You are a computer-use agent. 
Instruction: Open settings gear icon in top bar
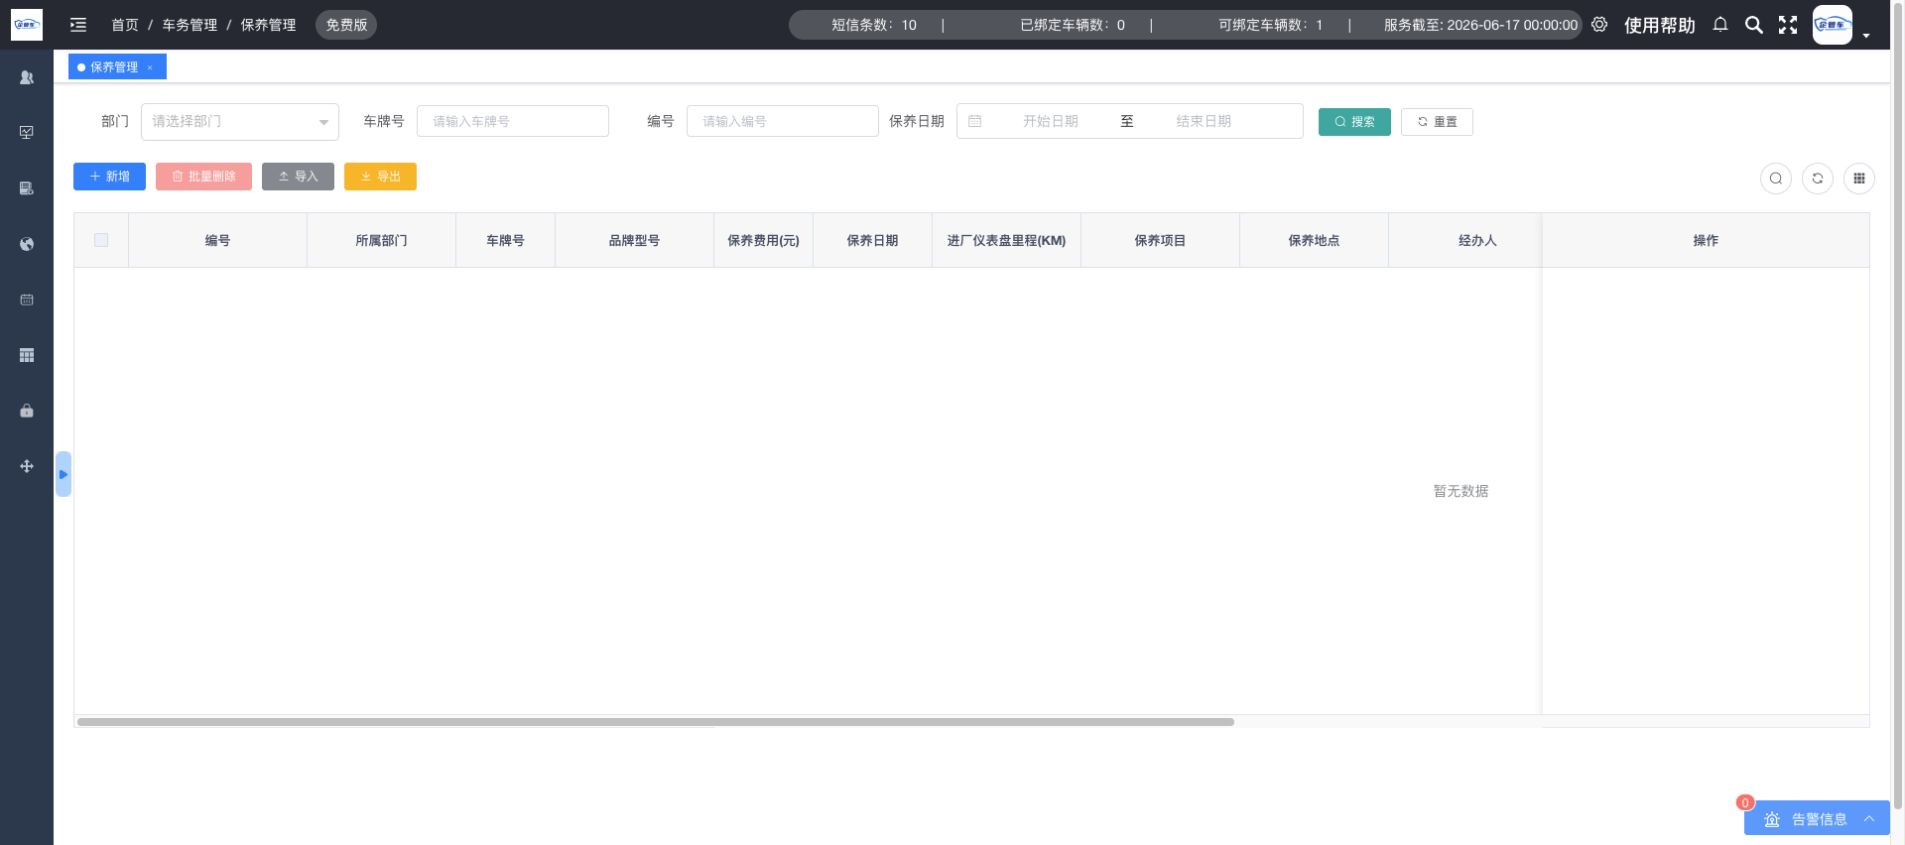tap(1599, 25)
